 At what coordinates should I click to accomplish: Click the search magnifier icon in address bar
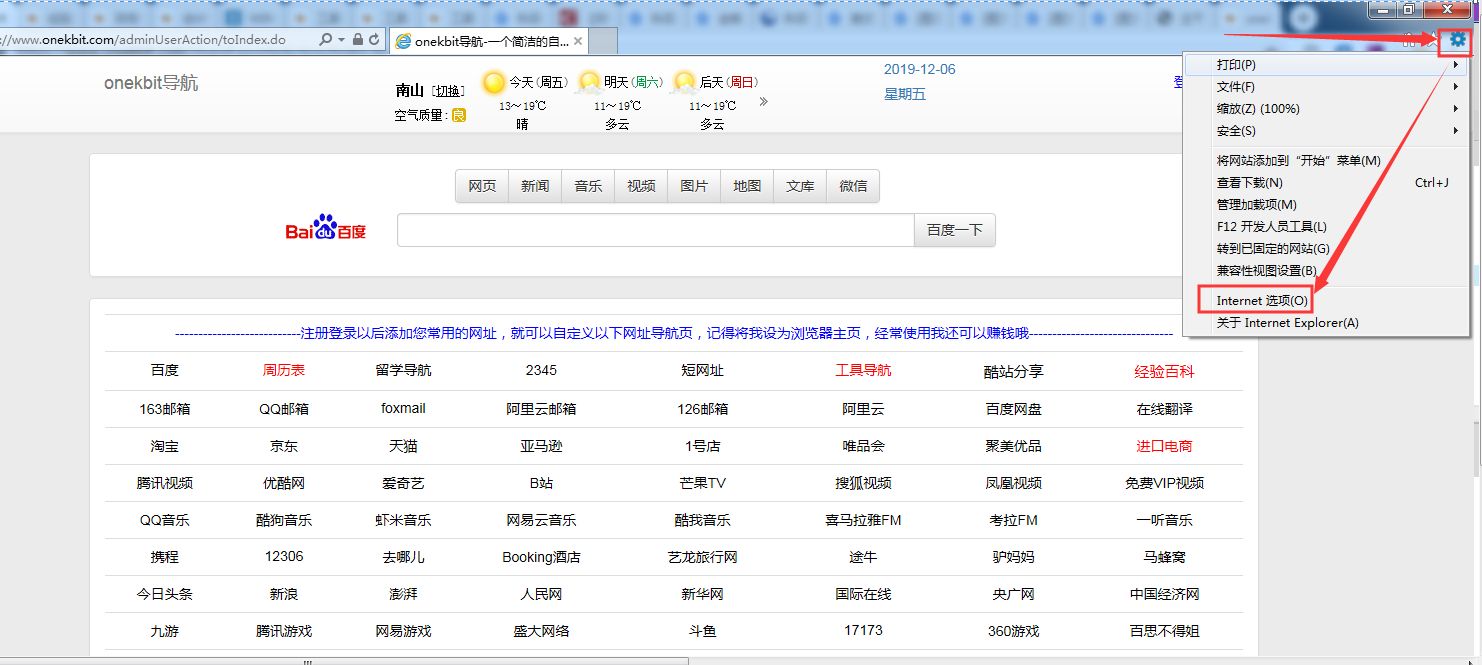[326, 40]
